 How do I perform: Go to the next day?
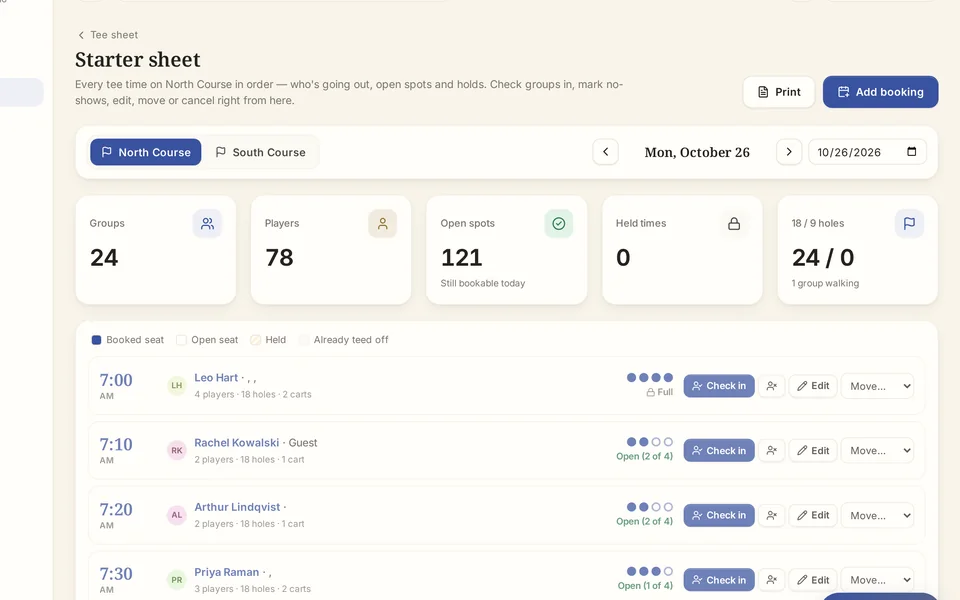(x=789, y=152)
